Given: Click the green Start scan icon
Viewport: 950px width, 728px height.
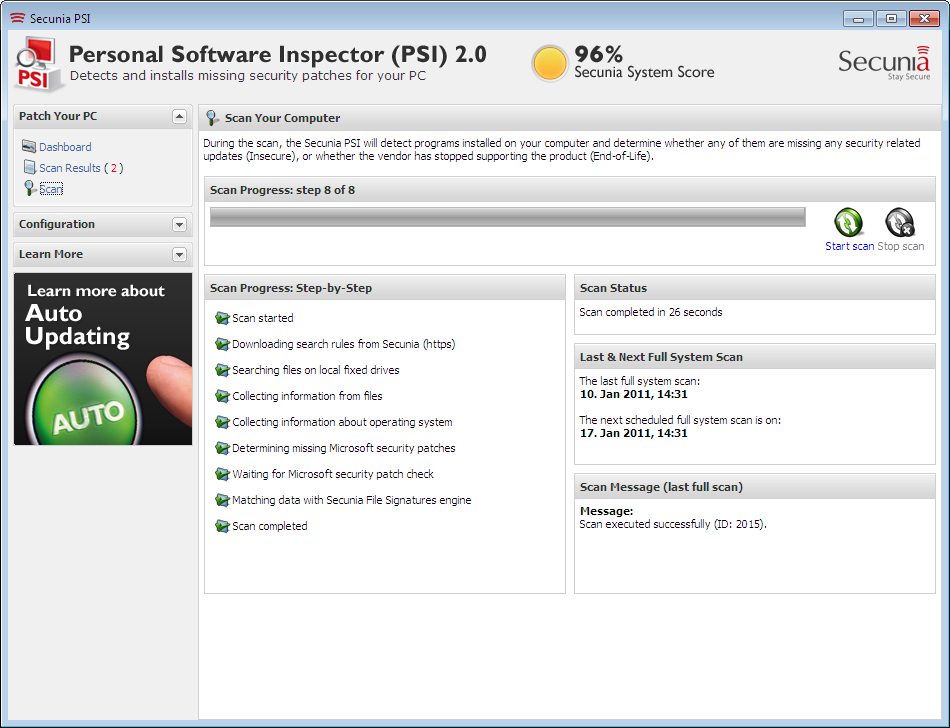Looking at the screenshot, I should [x=848, y=222].
